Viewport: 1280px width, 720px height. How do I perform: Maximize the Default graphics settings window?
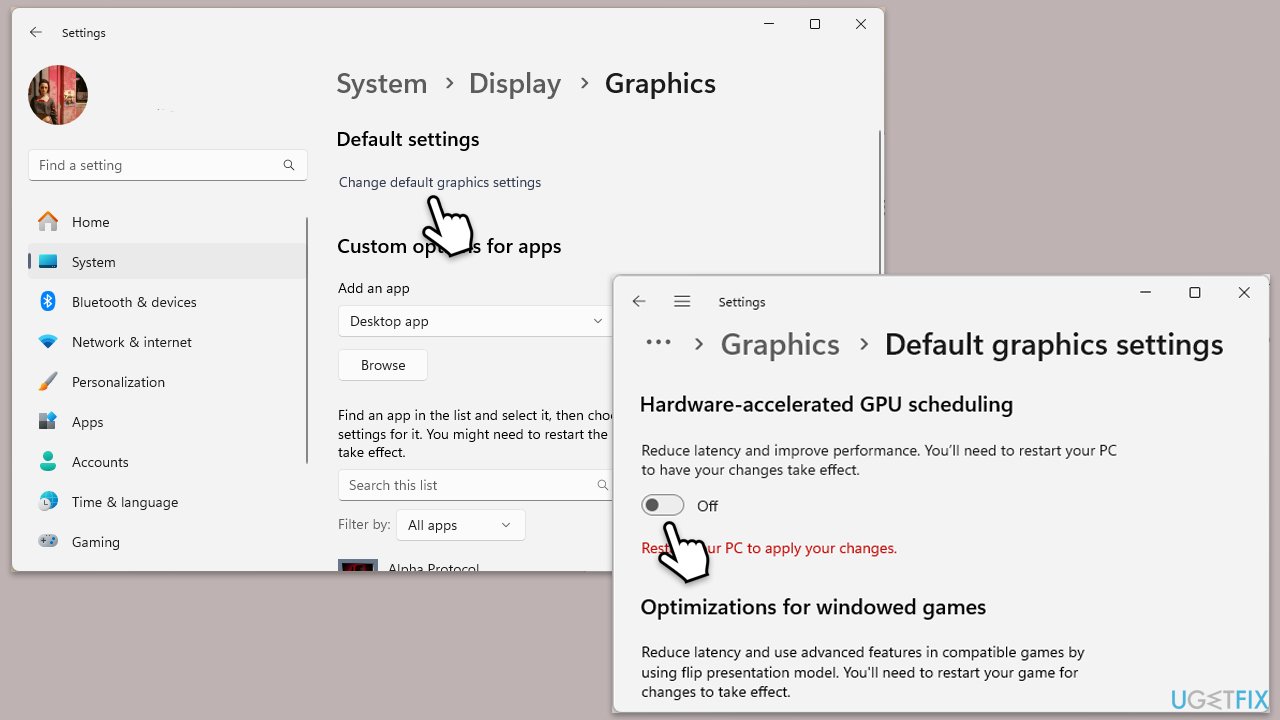(1195, 293)
